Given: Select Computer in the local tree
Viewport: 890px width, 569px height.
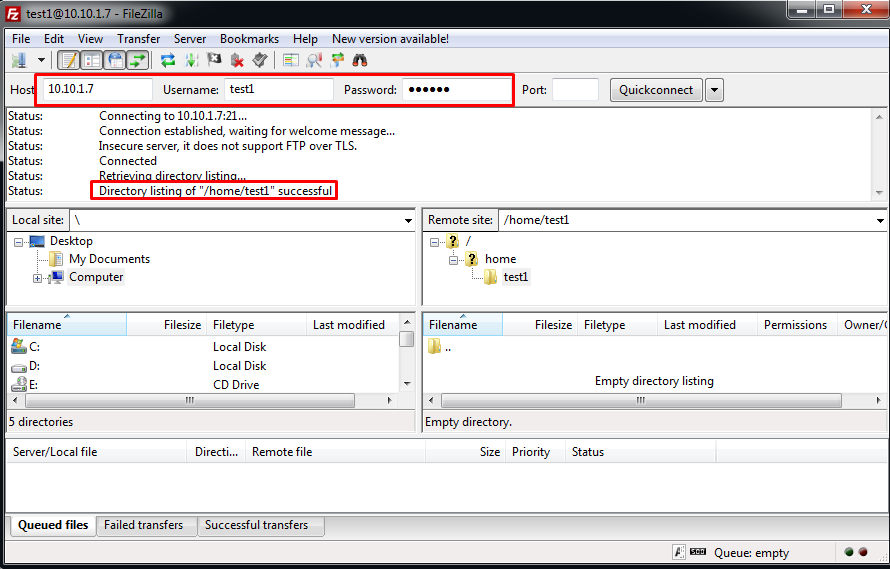Looking at the screenshot, I should tap(96, 277).
